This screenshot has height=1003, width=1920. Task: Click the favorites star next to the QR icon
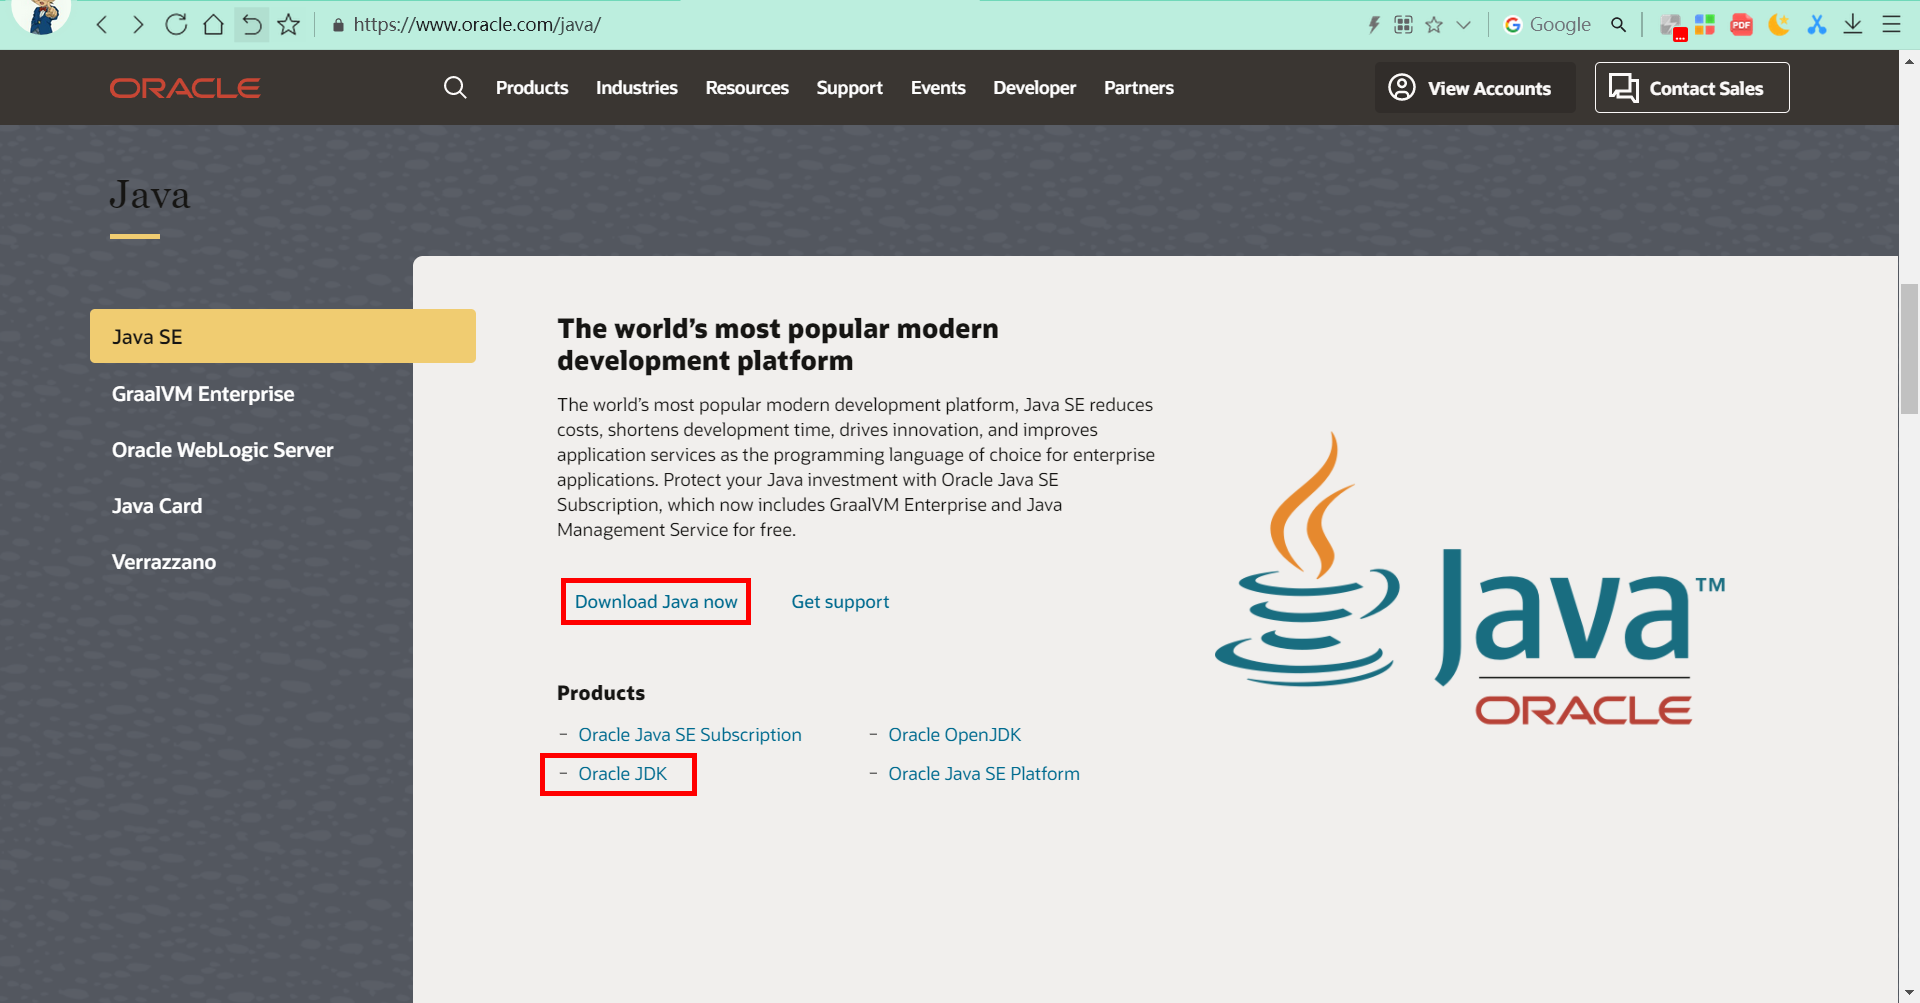(1434, 25)
